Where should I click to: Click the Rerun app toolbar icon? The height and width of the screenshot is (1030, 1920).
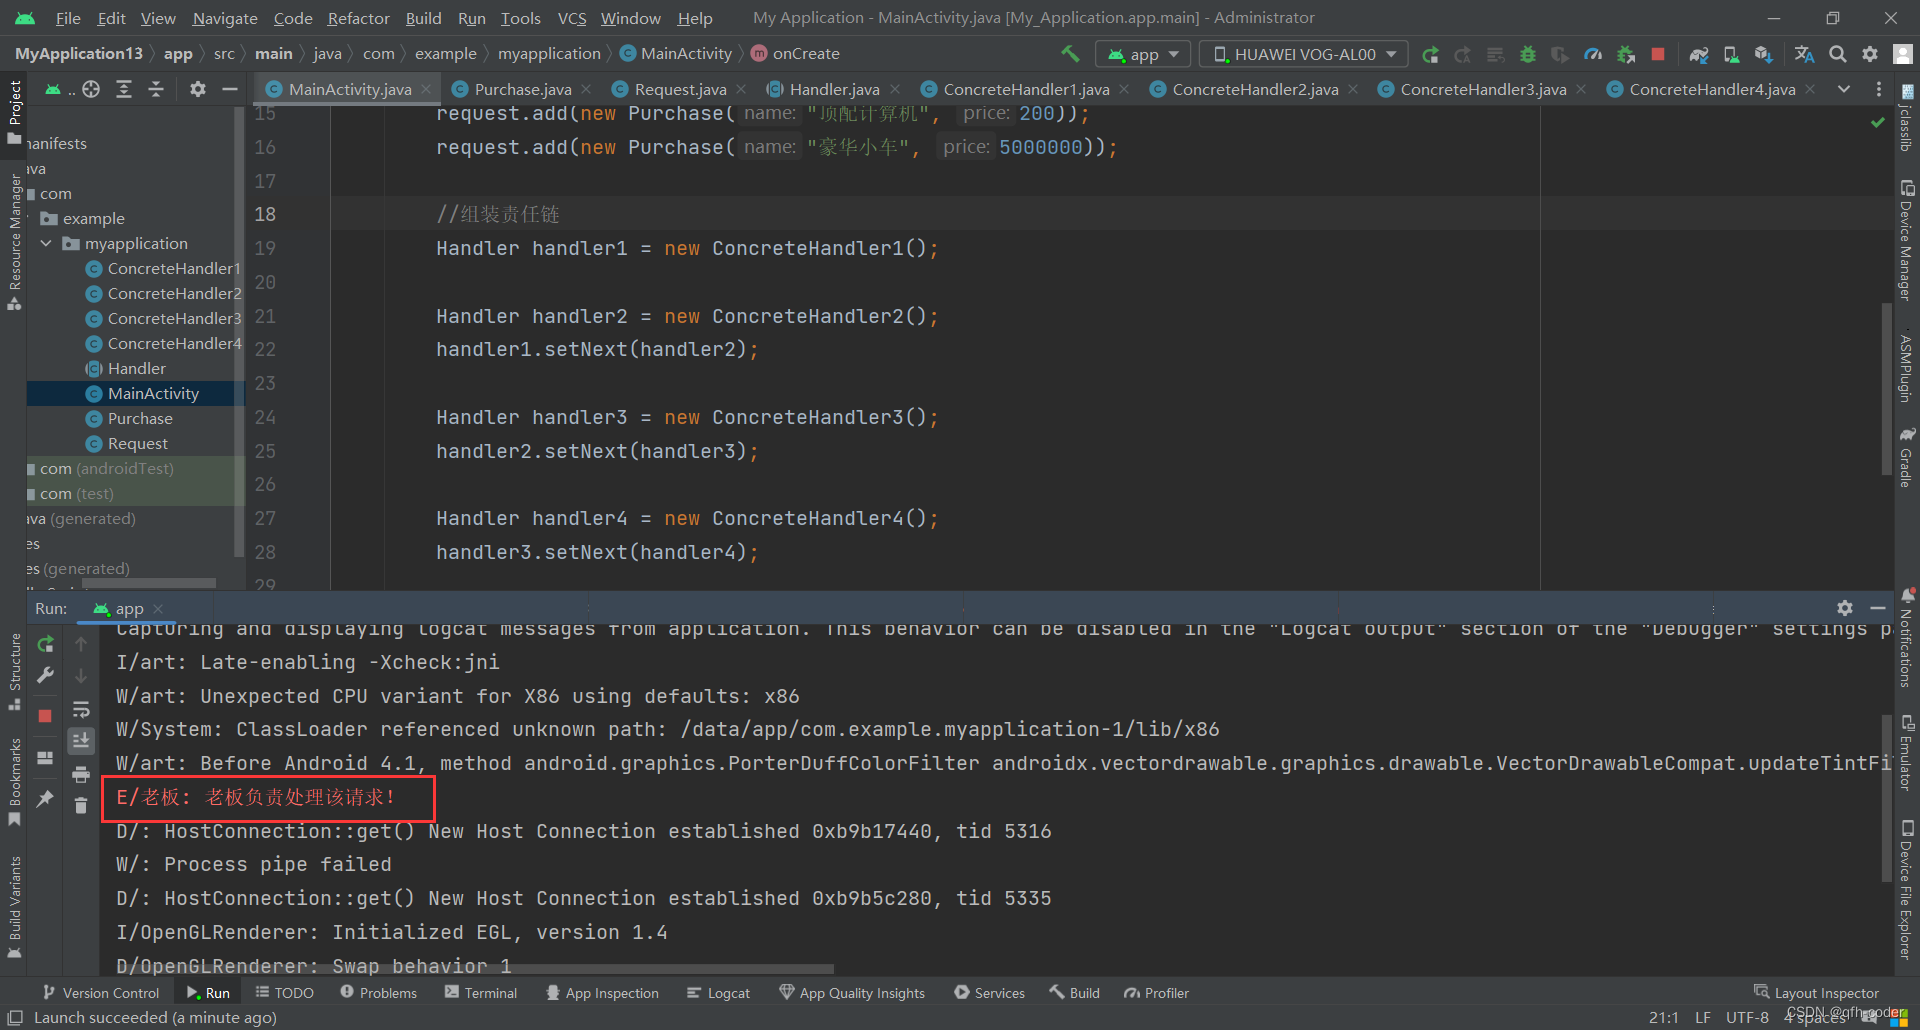tap(1431, 54)
